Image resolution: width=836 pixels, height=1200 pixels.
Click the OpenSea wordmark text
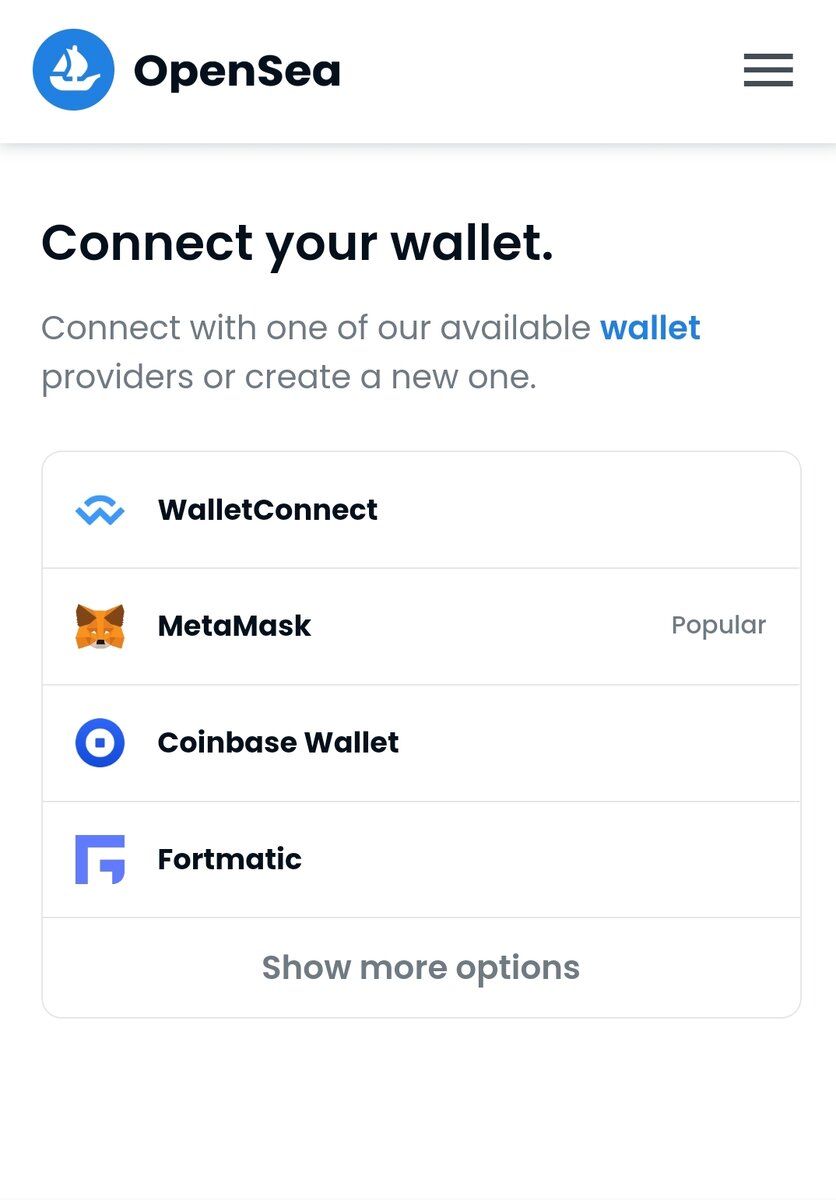click(237, 71)
